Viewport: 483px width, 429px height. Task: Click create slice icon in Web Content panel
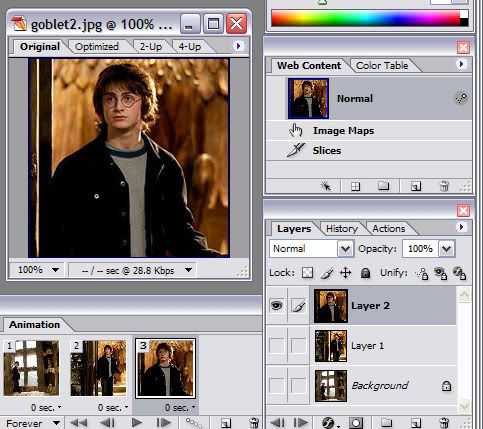pos(356,186)
